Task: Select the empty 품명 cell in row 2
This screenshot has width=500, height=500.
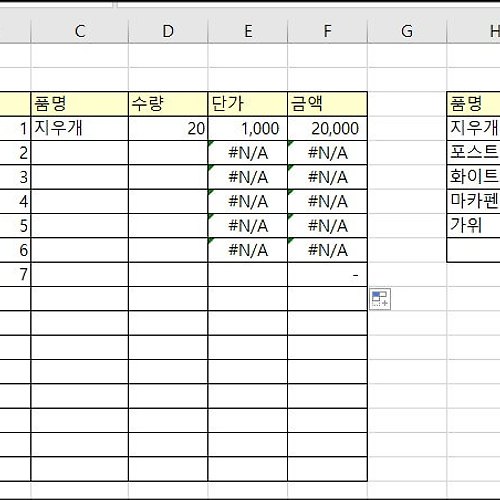Action: (80, 153)
